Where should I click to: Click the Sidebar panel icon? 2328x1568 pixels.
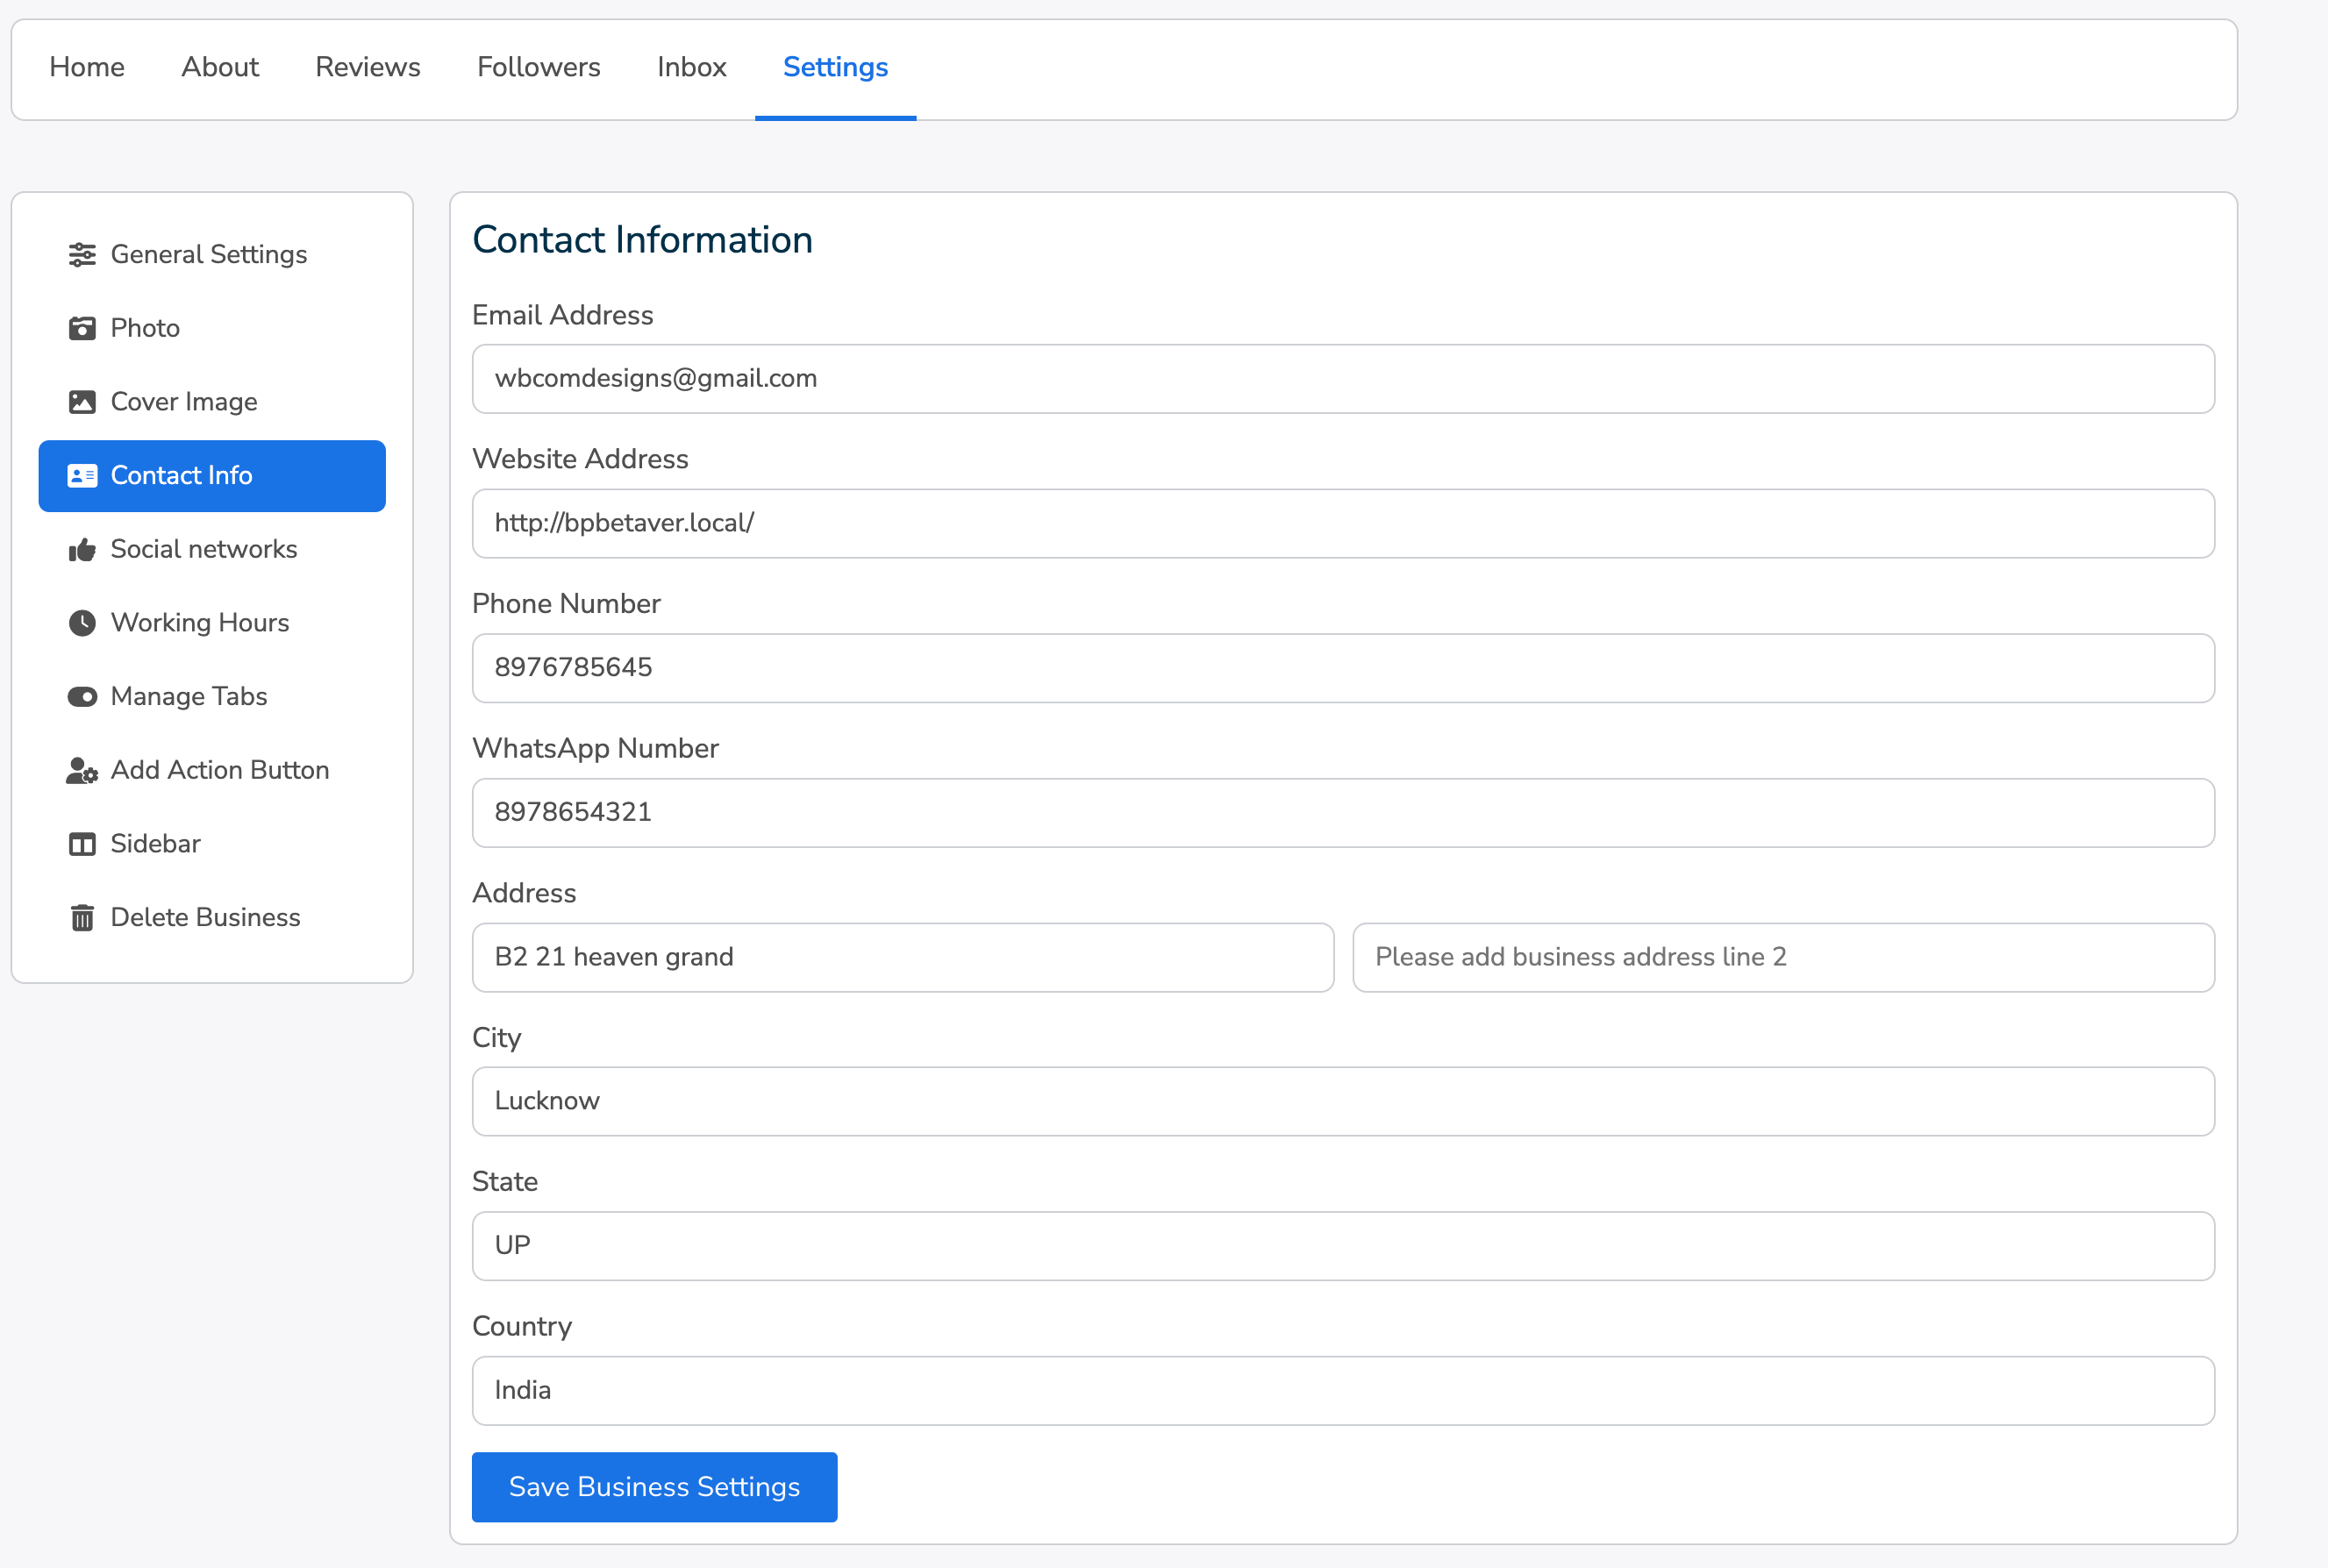[83, 843]
